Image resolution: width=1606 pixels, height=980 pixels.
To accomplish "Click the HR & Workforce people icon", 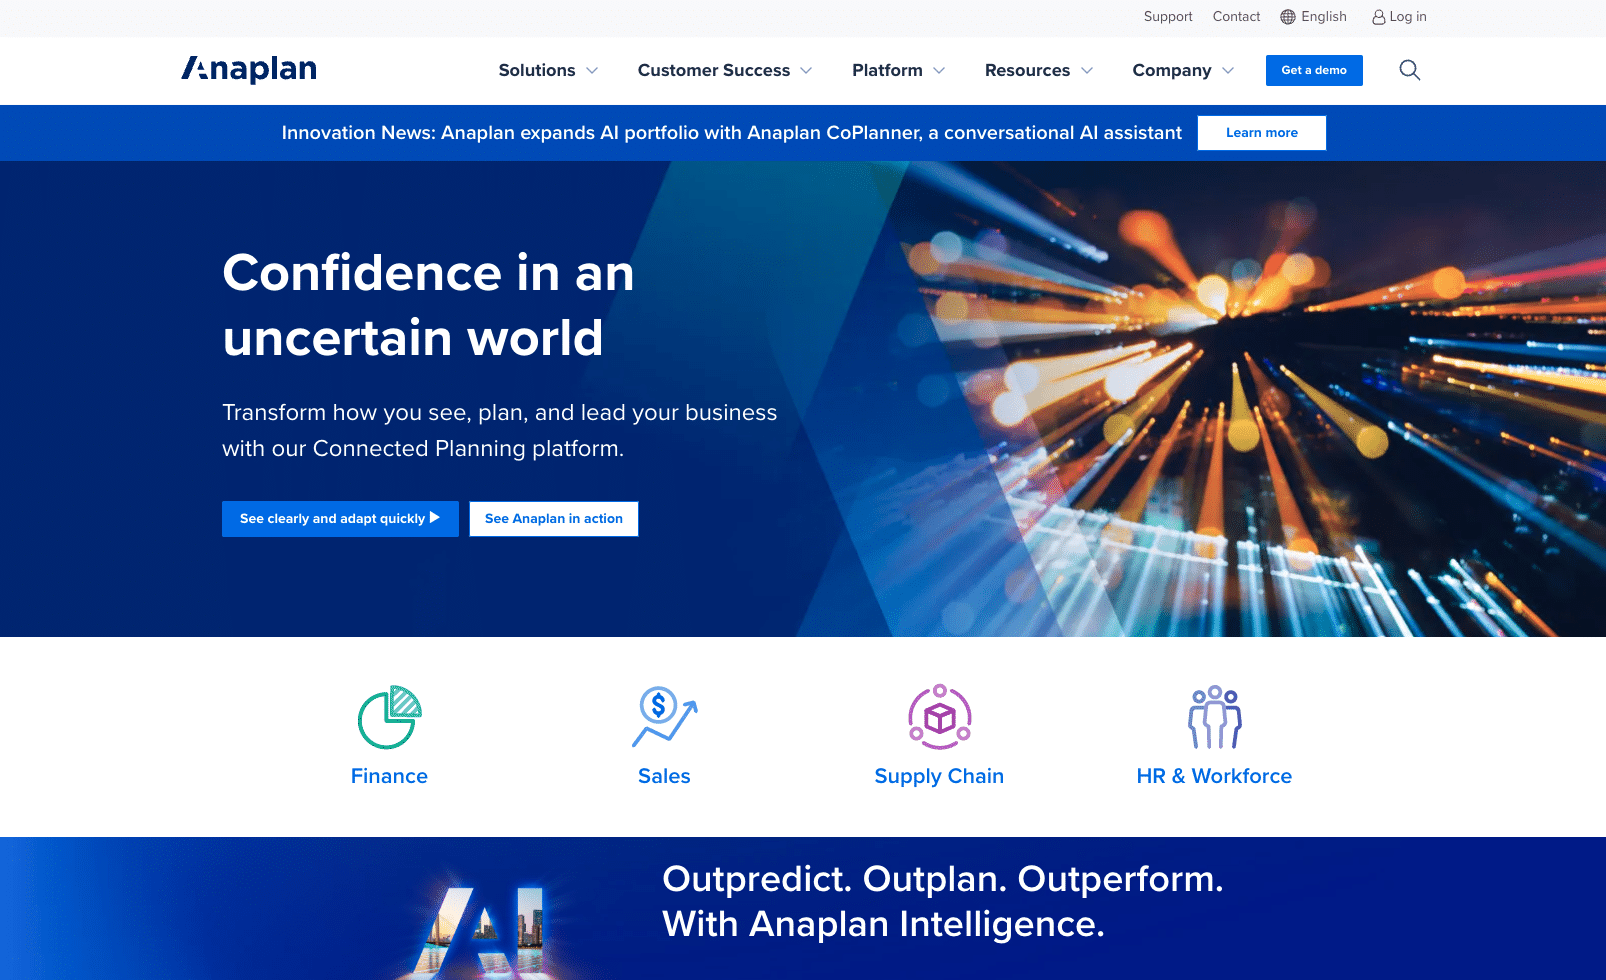I will point(1214,717).
